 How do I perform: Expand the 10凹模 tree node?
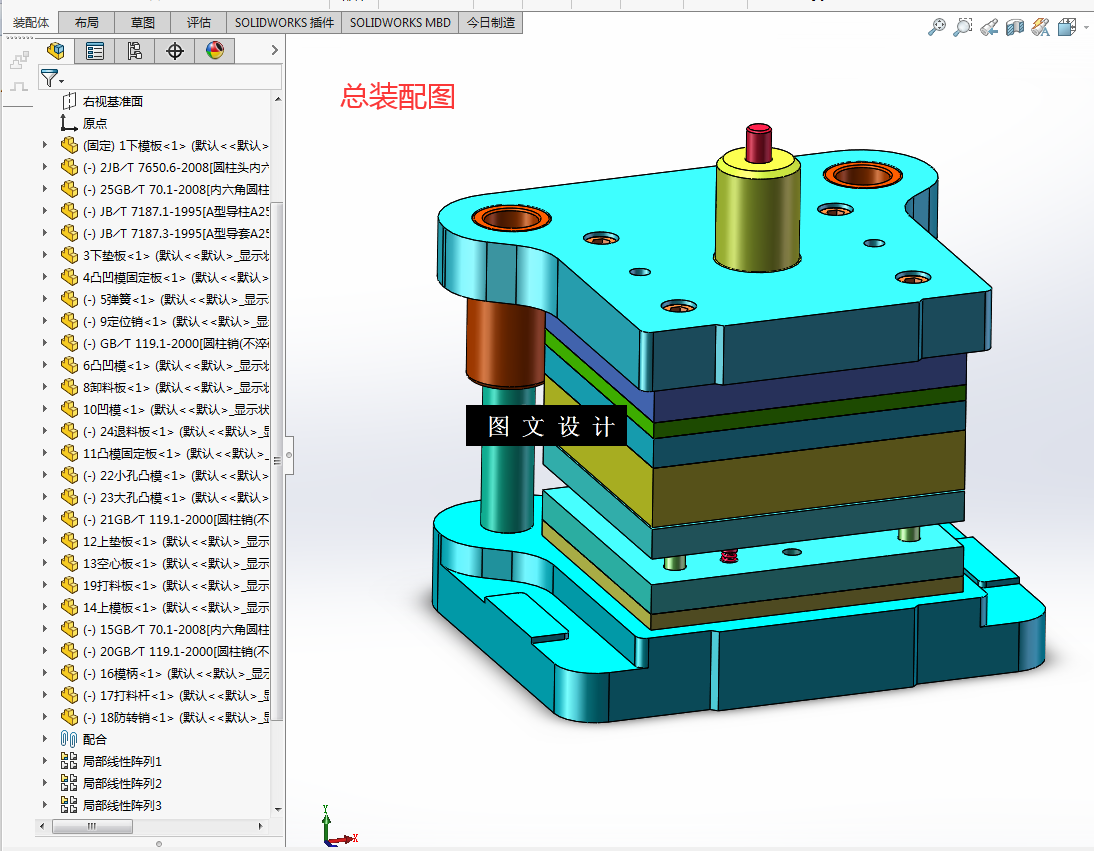[45, 409]
